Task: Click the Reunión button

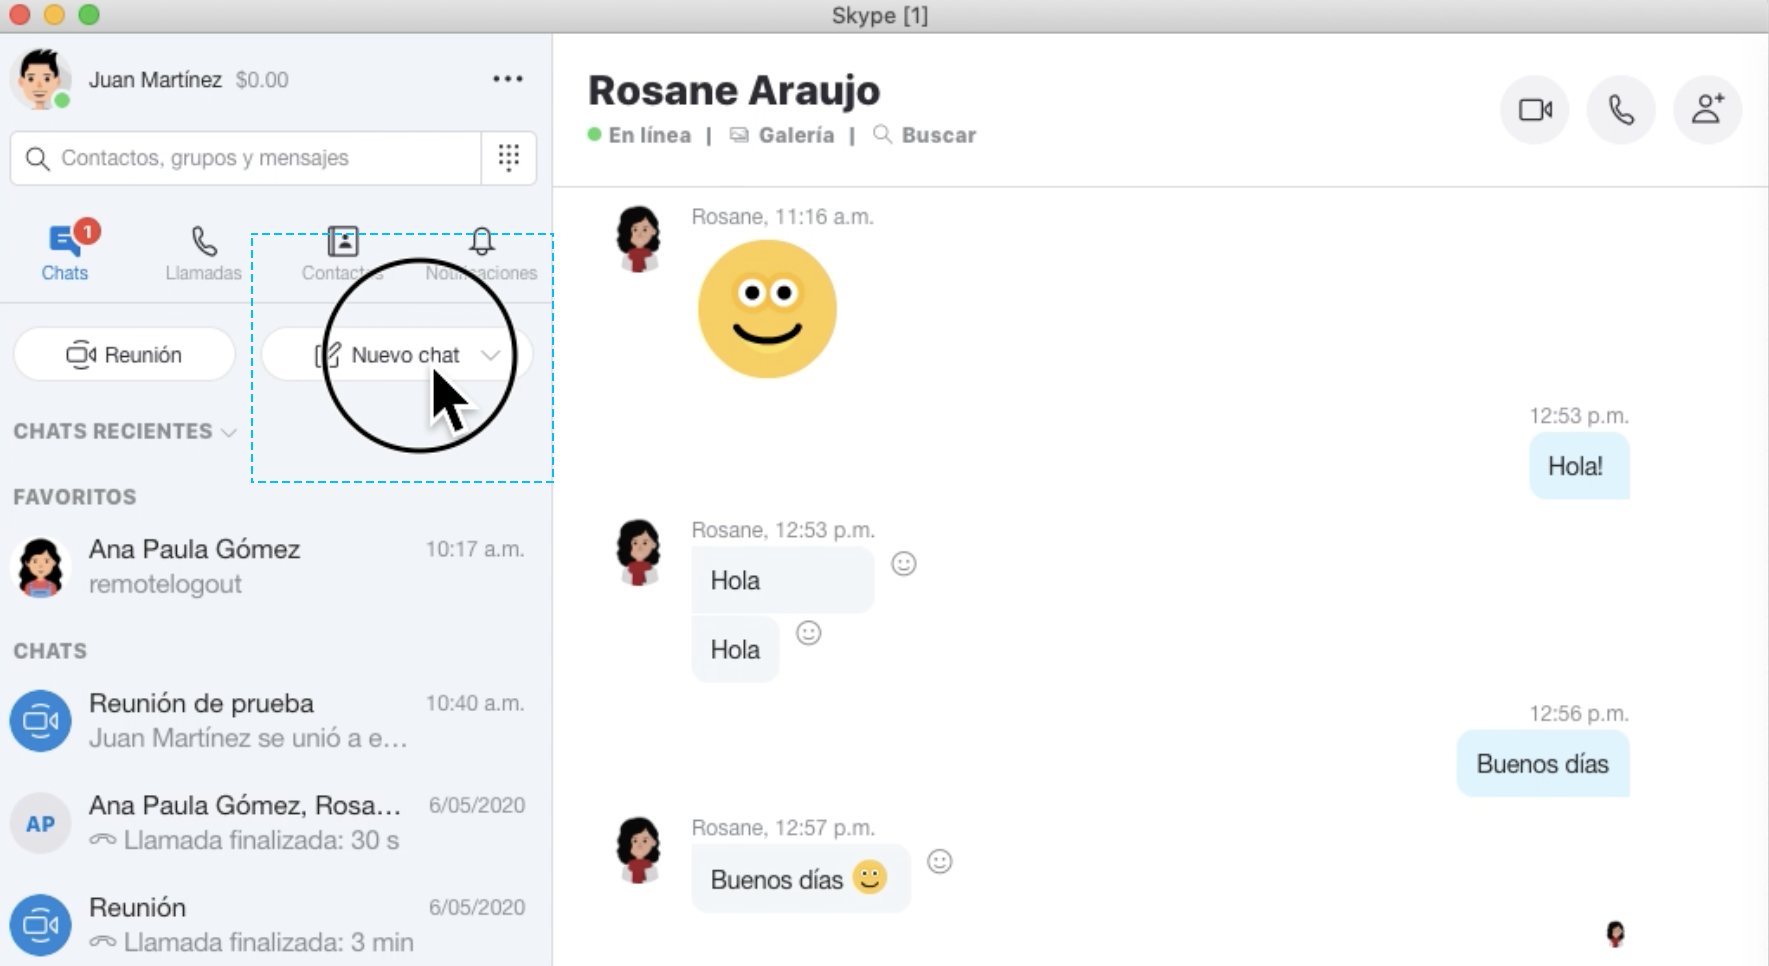Action: [124, 355]
